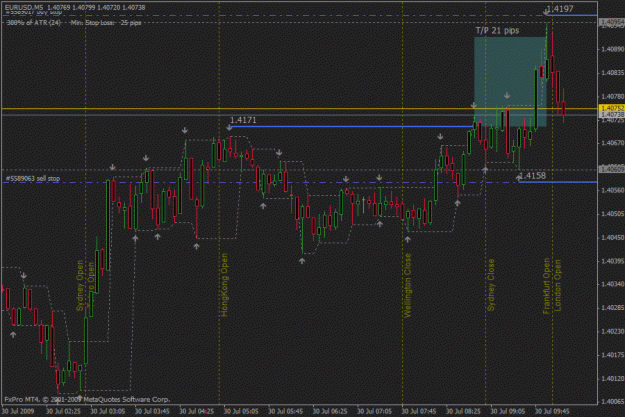Click the 1.40560 price axis value
625x417 pixels.
click(x=613, y=190)
